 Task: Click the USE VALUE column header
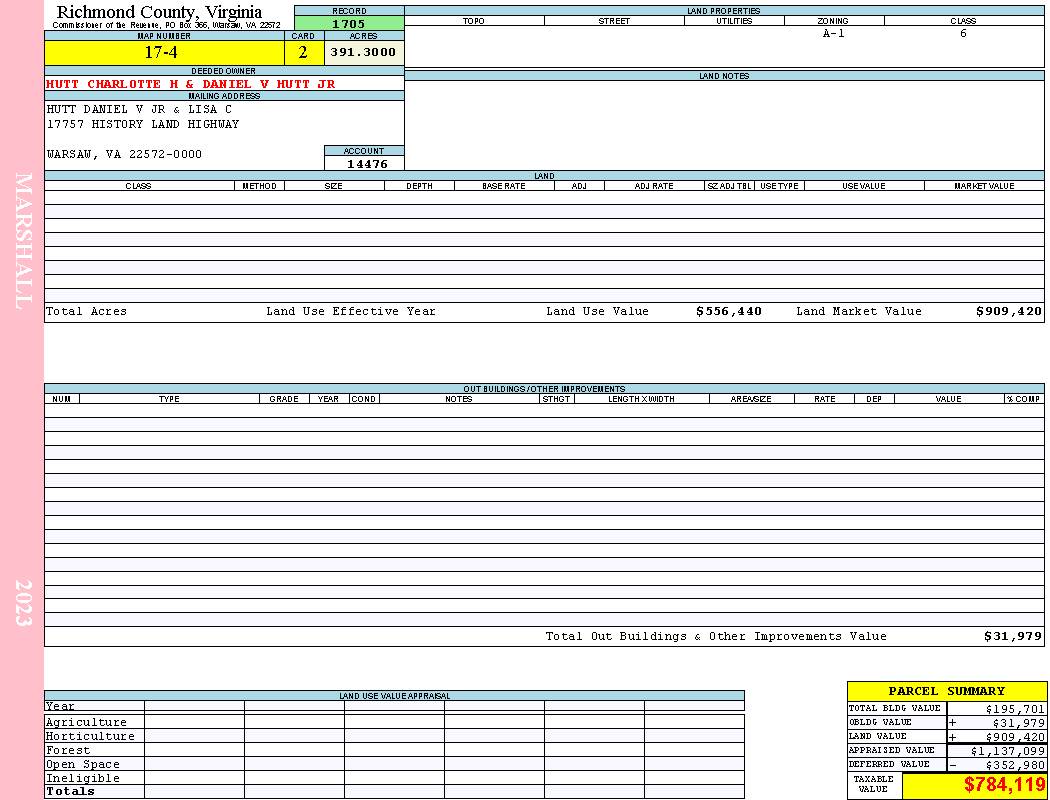pos(863,186)
